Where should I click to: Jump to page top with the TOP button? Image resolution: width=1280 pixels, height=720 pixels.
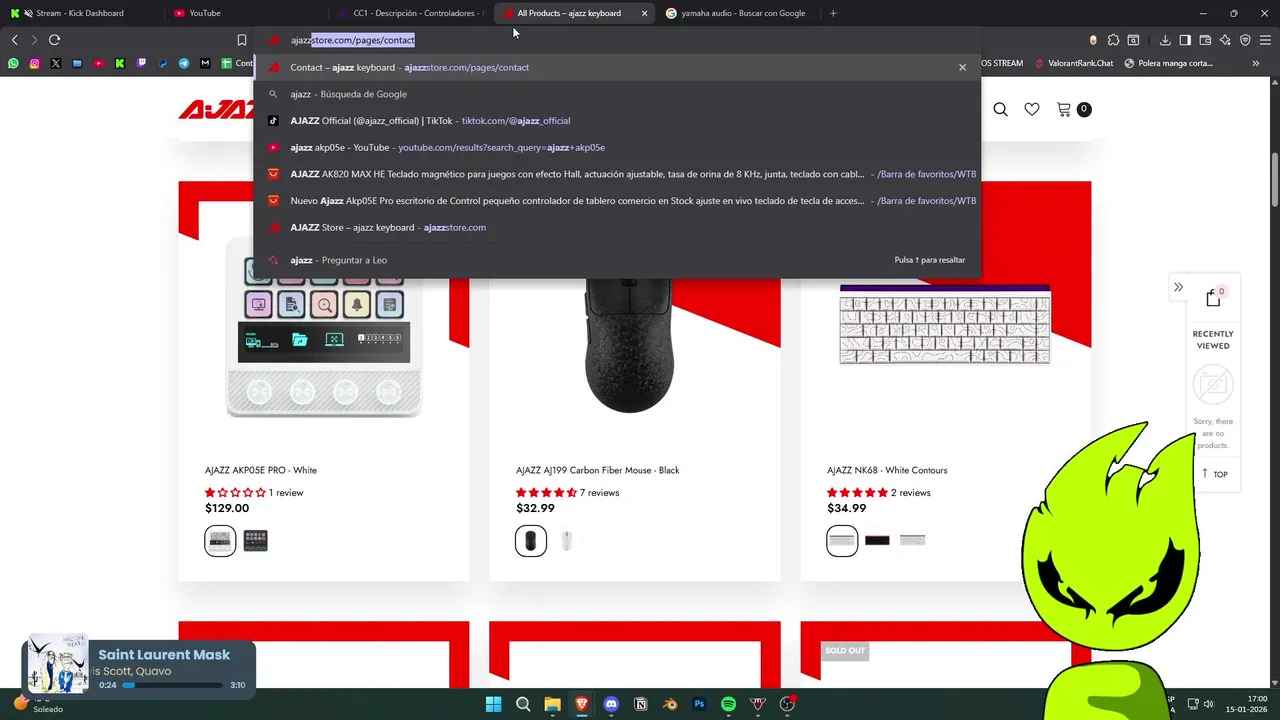pyautogui.click(x=1214, y=474)
